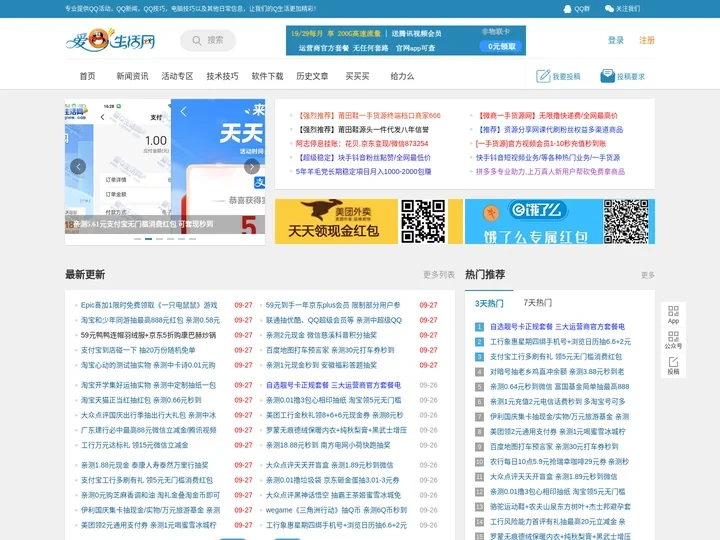Viewport: 720px width, 540px height.
Task: Open 莆田鞋一手货源终端档口商家666 link
Action: click(x=369, y=116)
